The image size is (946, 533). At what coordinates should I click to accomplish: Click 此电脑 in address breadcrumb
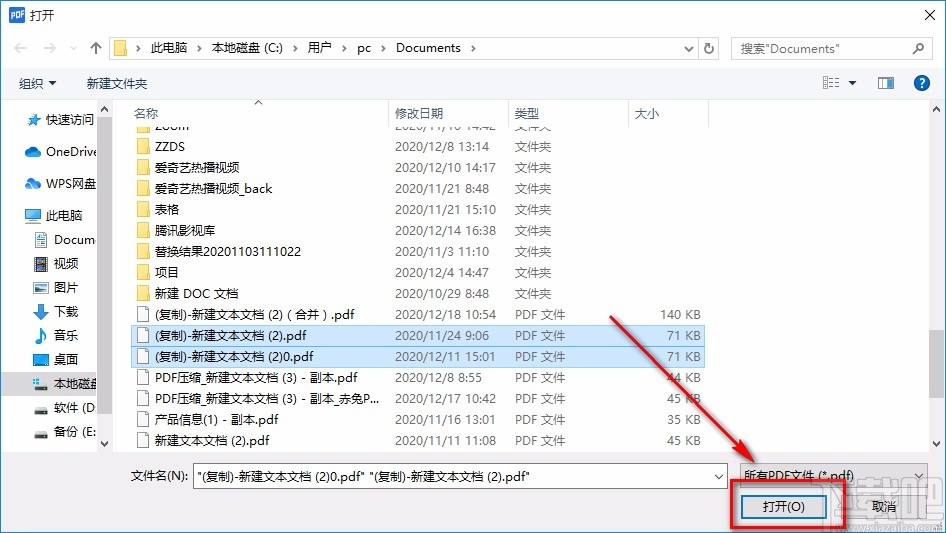169,48
